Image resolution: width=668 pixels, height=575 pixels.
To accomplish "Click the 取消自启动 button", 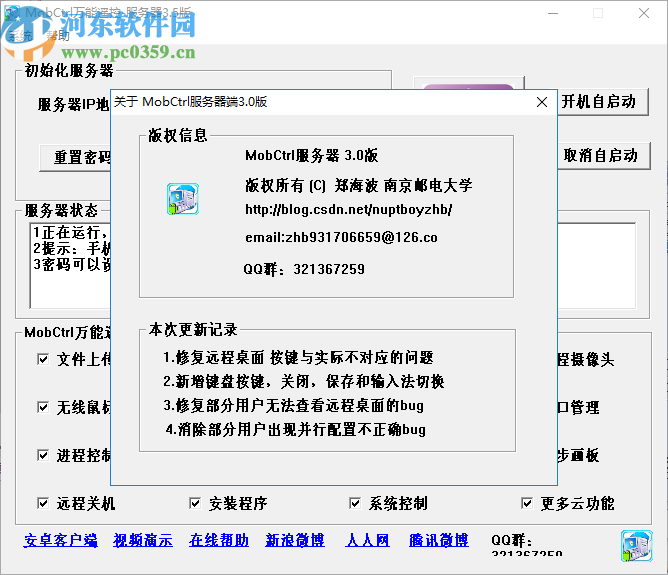I will [604, 155].
